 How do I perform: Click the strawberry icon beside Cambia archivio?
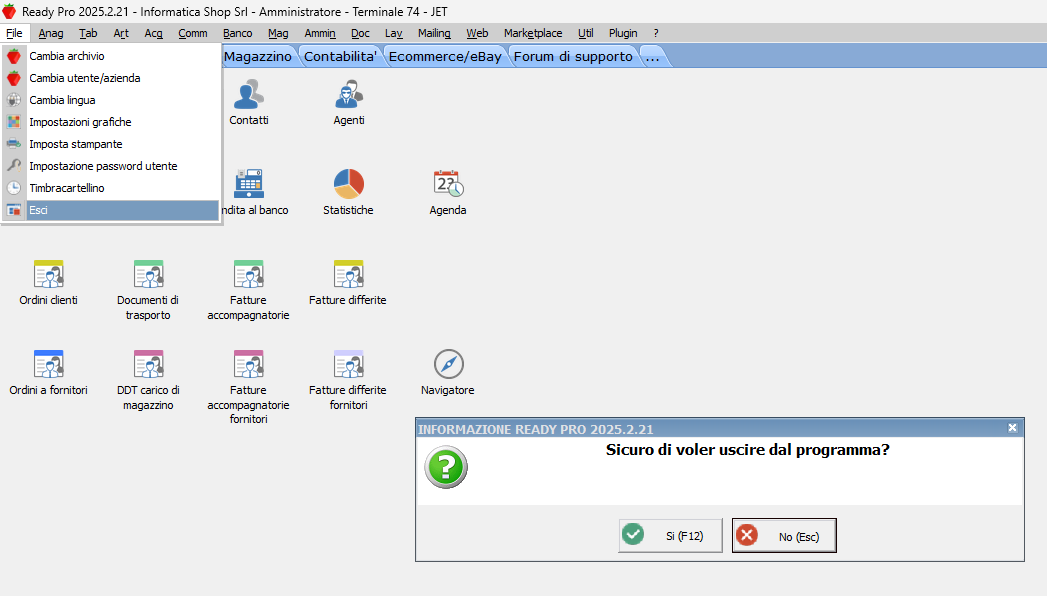click(14, 56)
